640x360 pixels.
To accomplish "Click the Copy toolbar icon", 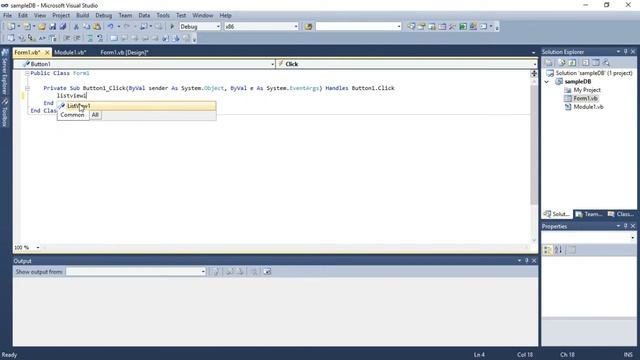I will point(87,27).
